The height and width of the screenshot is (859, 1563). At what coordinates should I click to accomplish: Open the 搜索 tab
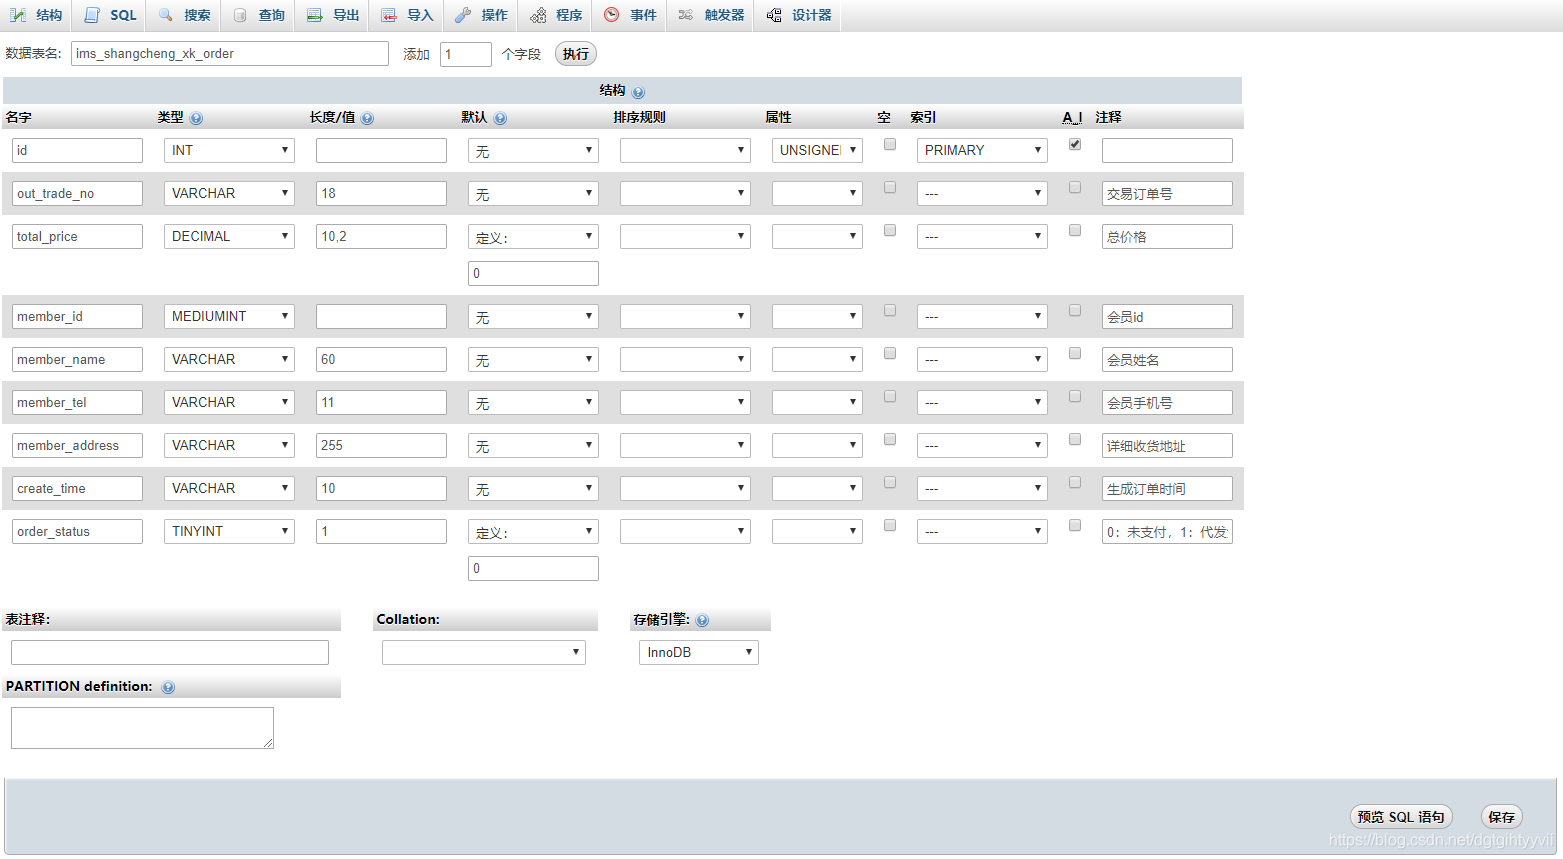coord(184,15)
